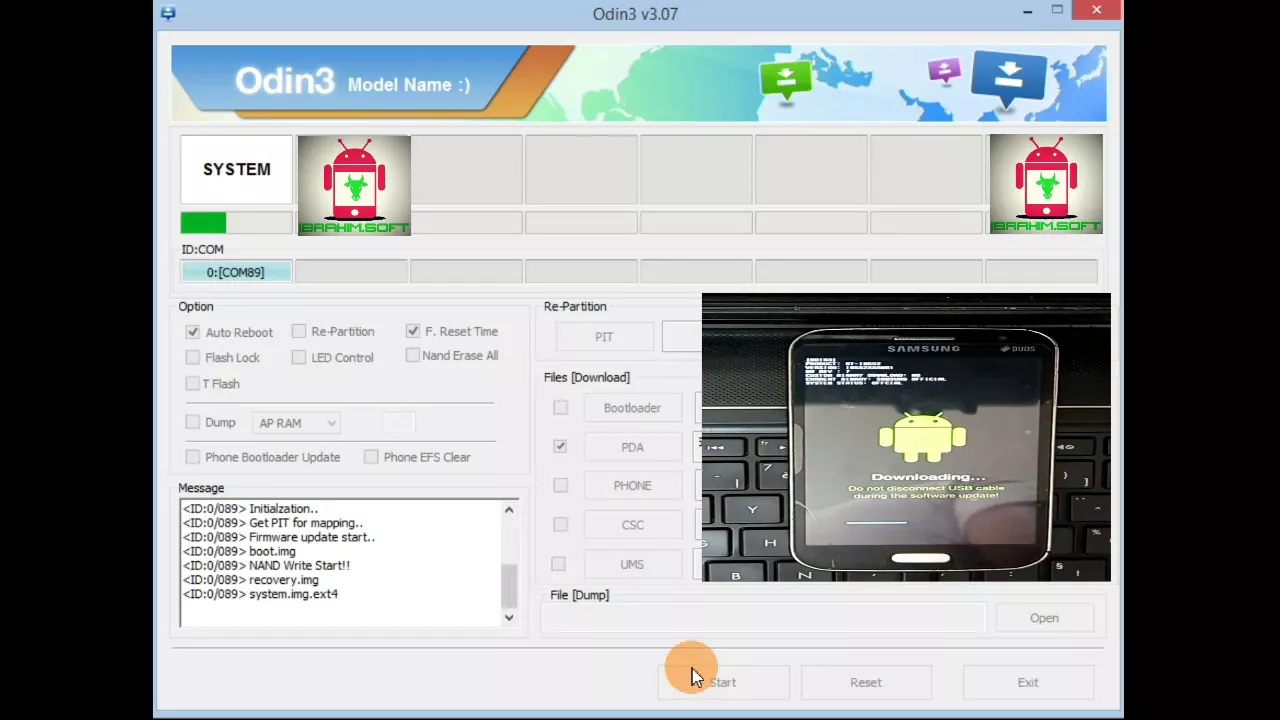Viewport: 1280px width, 720px height.
Task: Click the Exit button
Action: click(x=1028, y=682)
